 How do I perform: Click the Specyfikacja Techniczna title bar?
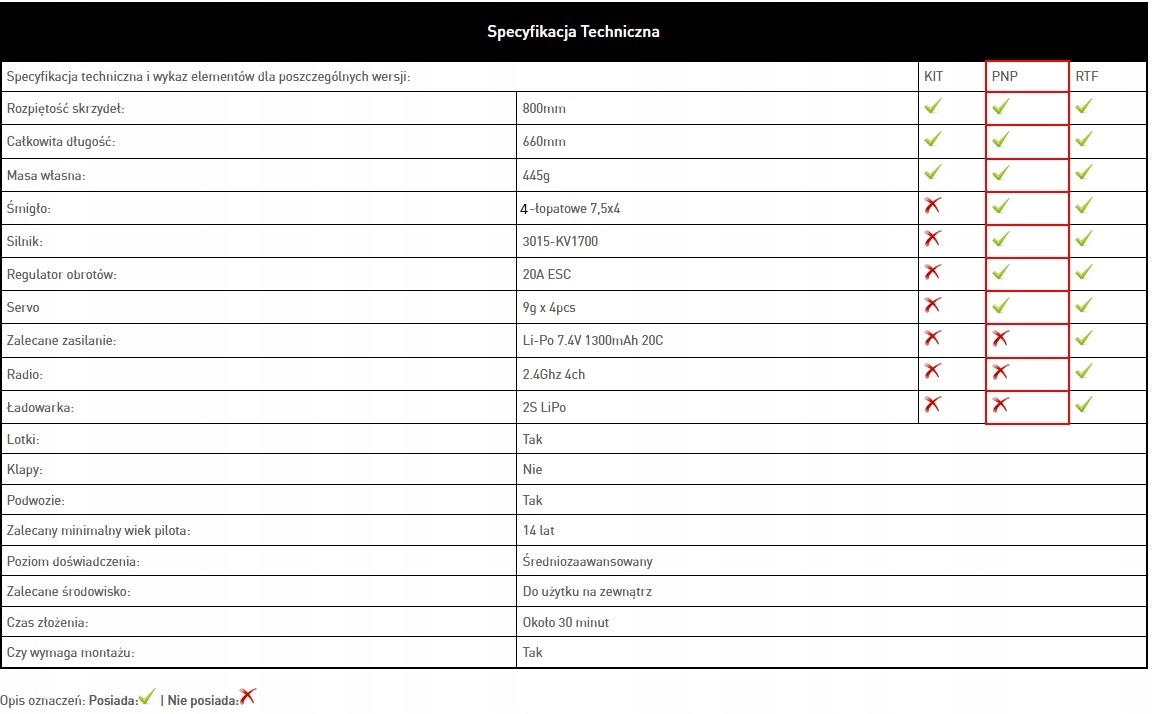pyautogui.click(x=573, y=32)
